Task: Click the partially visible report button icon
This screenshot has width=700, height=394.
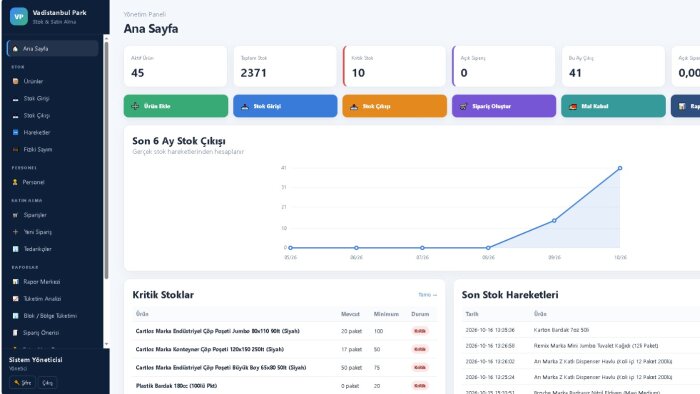Action: [x=682, y=106]
